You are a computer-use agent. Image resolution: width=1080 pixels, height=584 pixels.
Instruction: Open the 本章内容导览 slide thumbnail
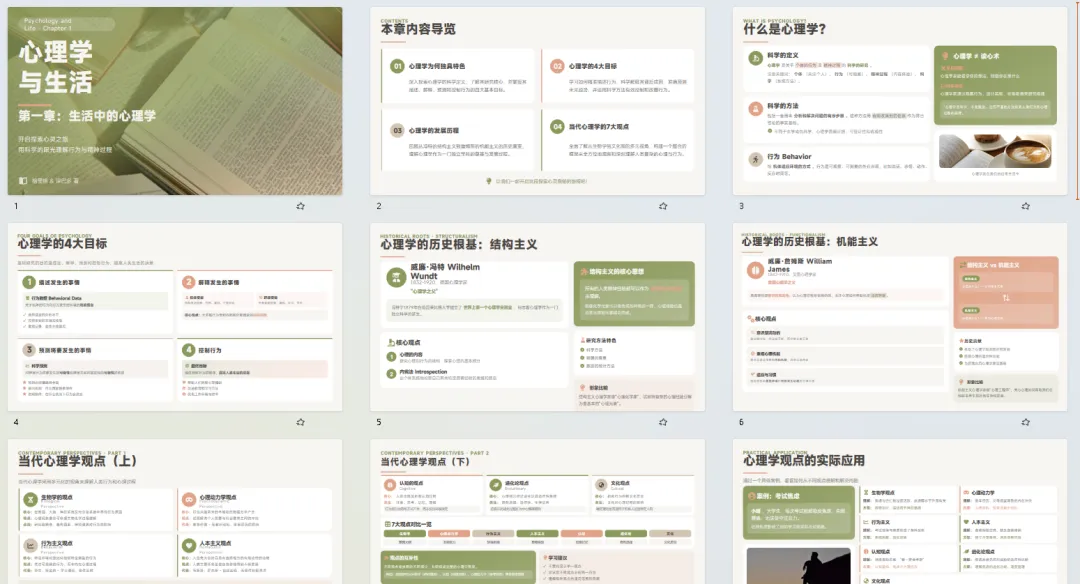click(537, 101)
